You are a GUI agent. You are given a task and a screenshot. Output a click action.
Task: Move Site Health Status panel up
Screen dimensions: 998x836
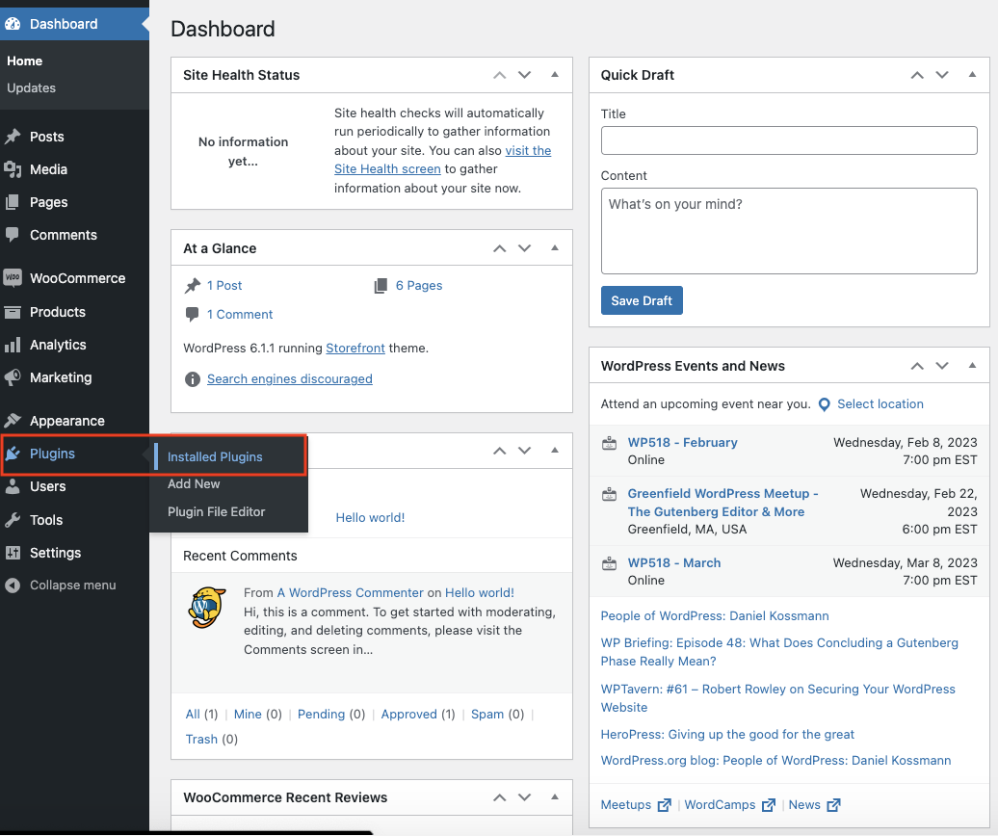pyautogui.click(x=500, y=75)
